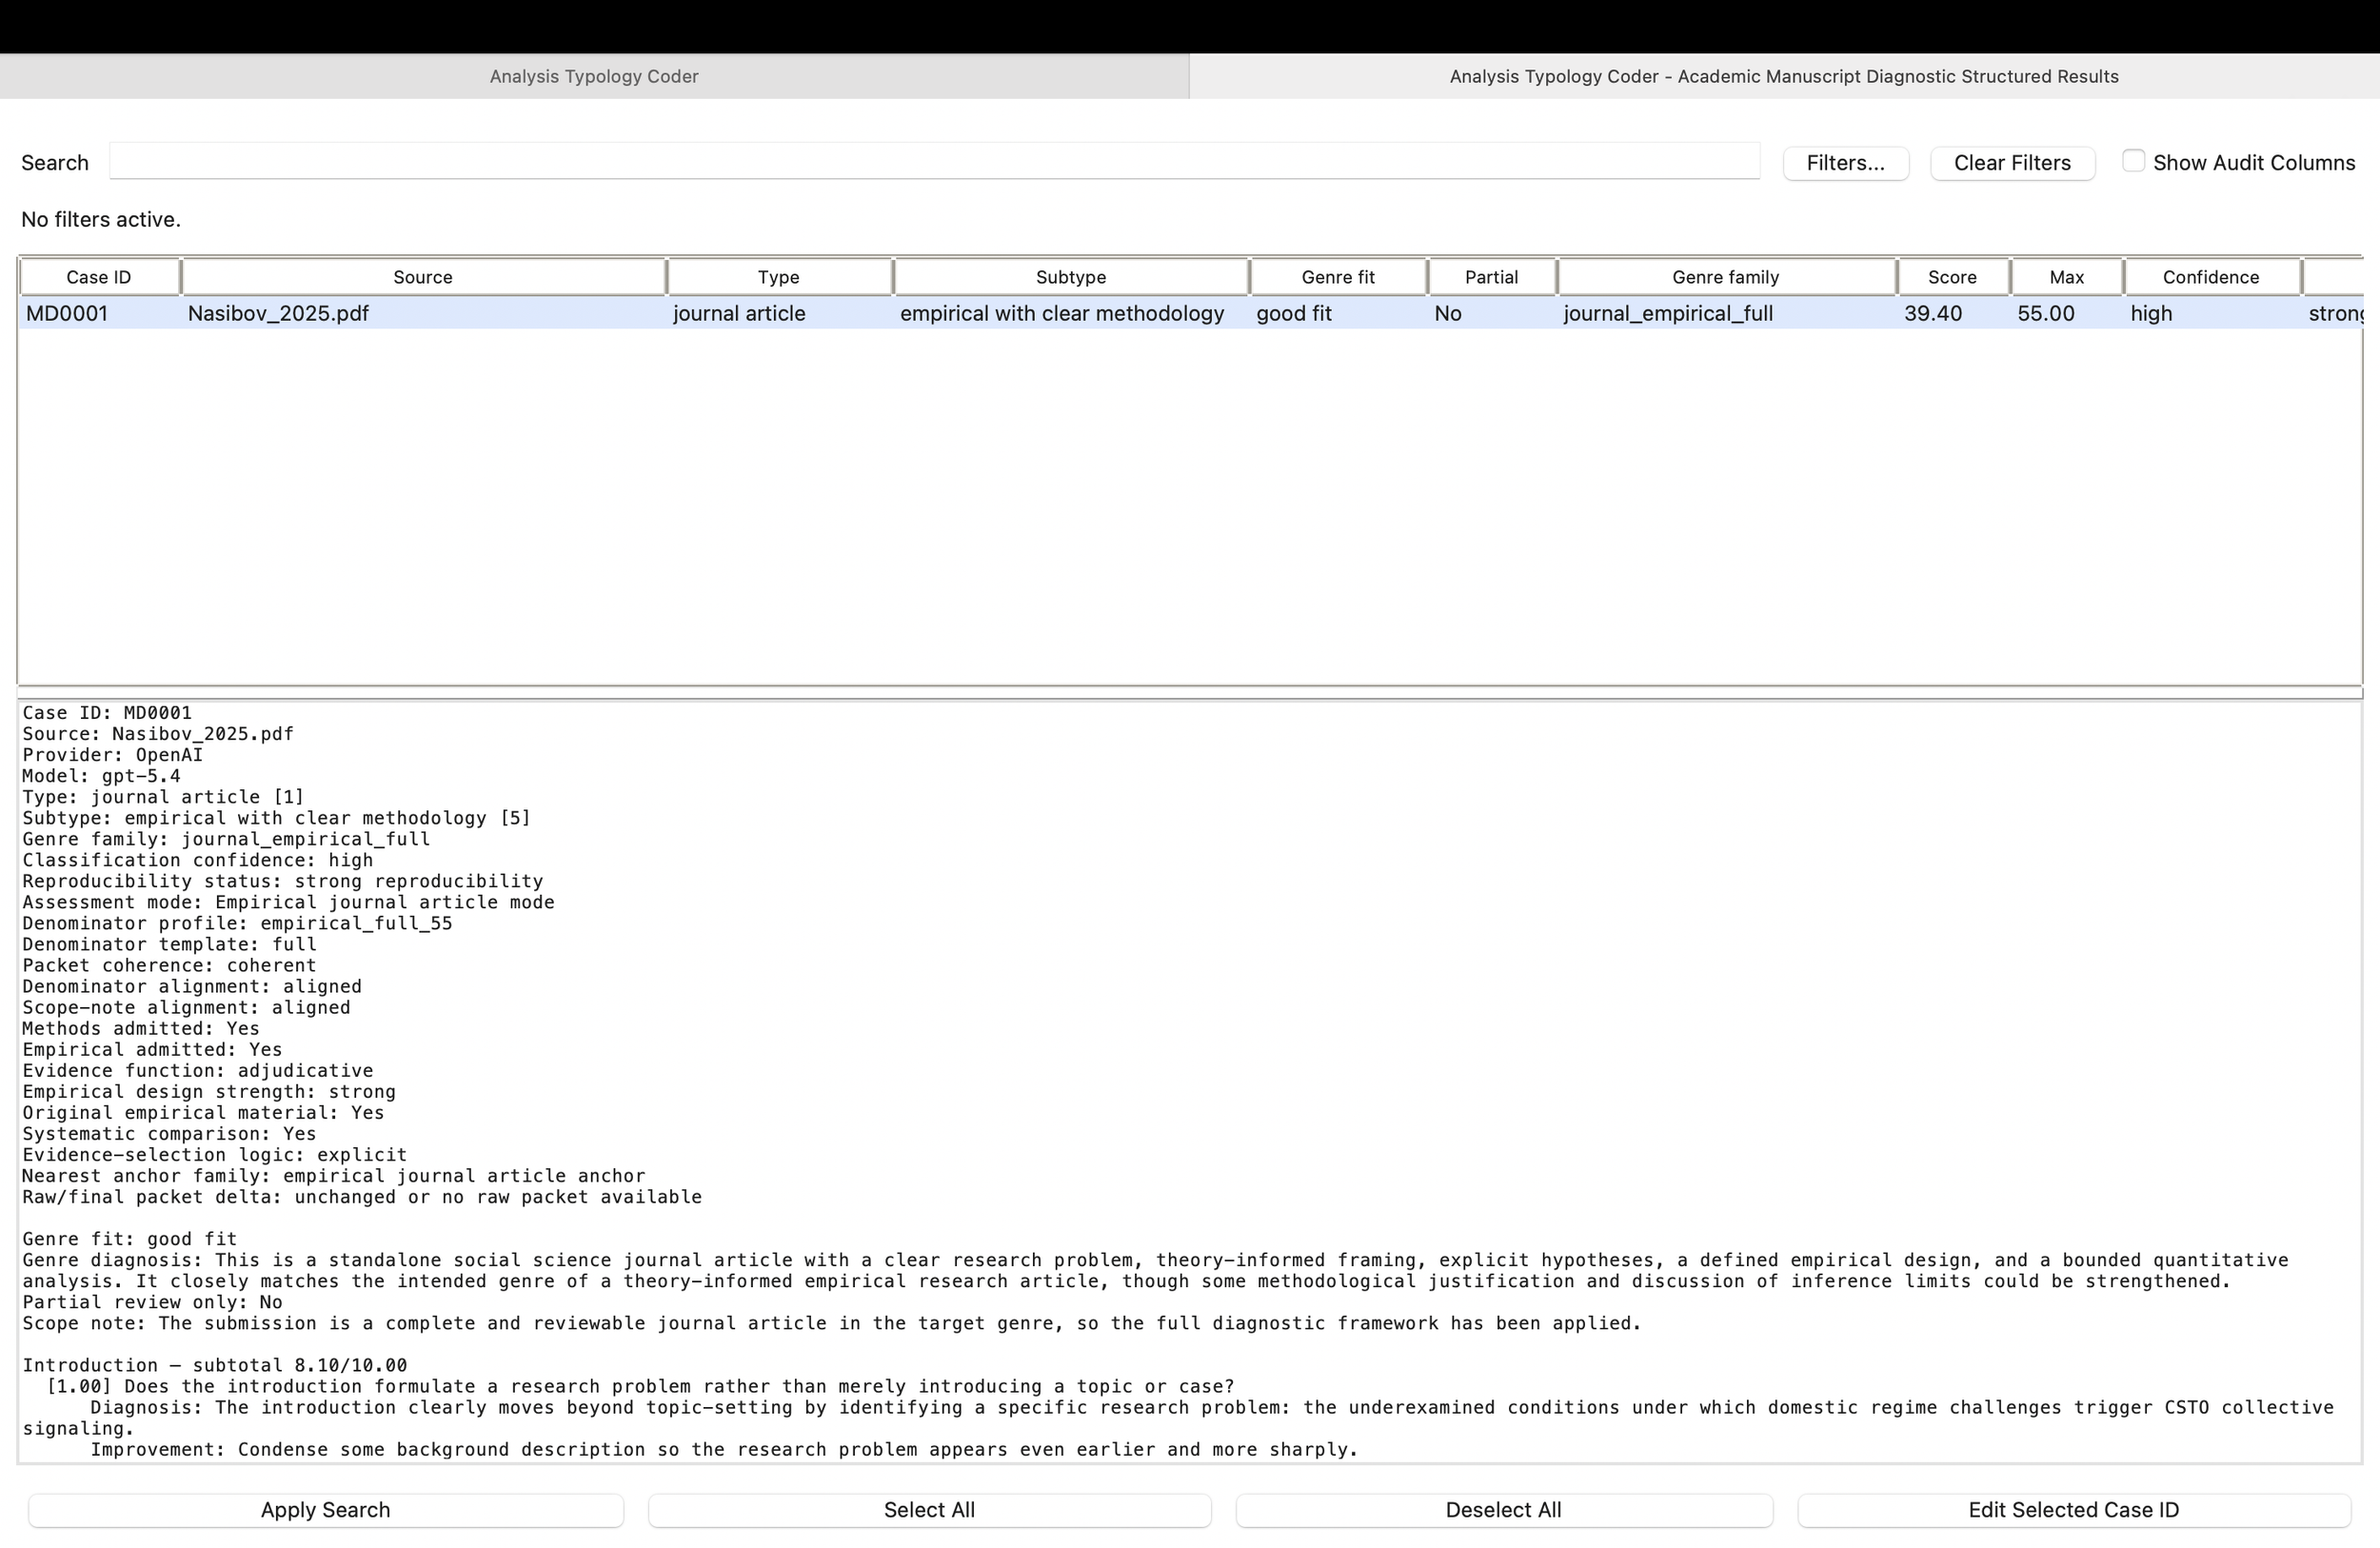
Task: Click Clear Filters
Action: click(x=2012, y=162)
